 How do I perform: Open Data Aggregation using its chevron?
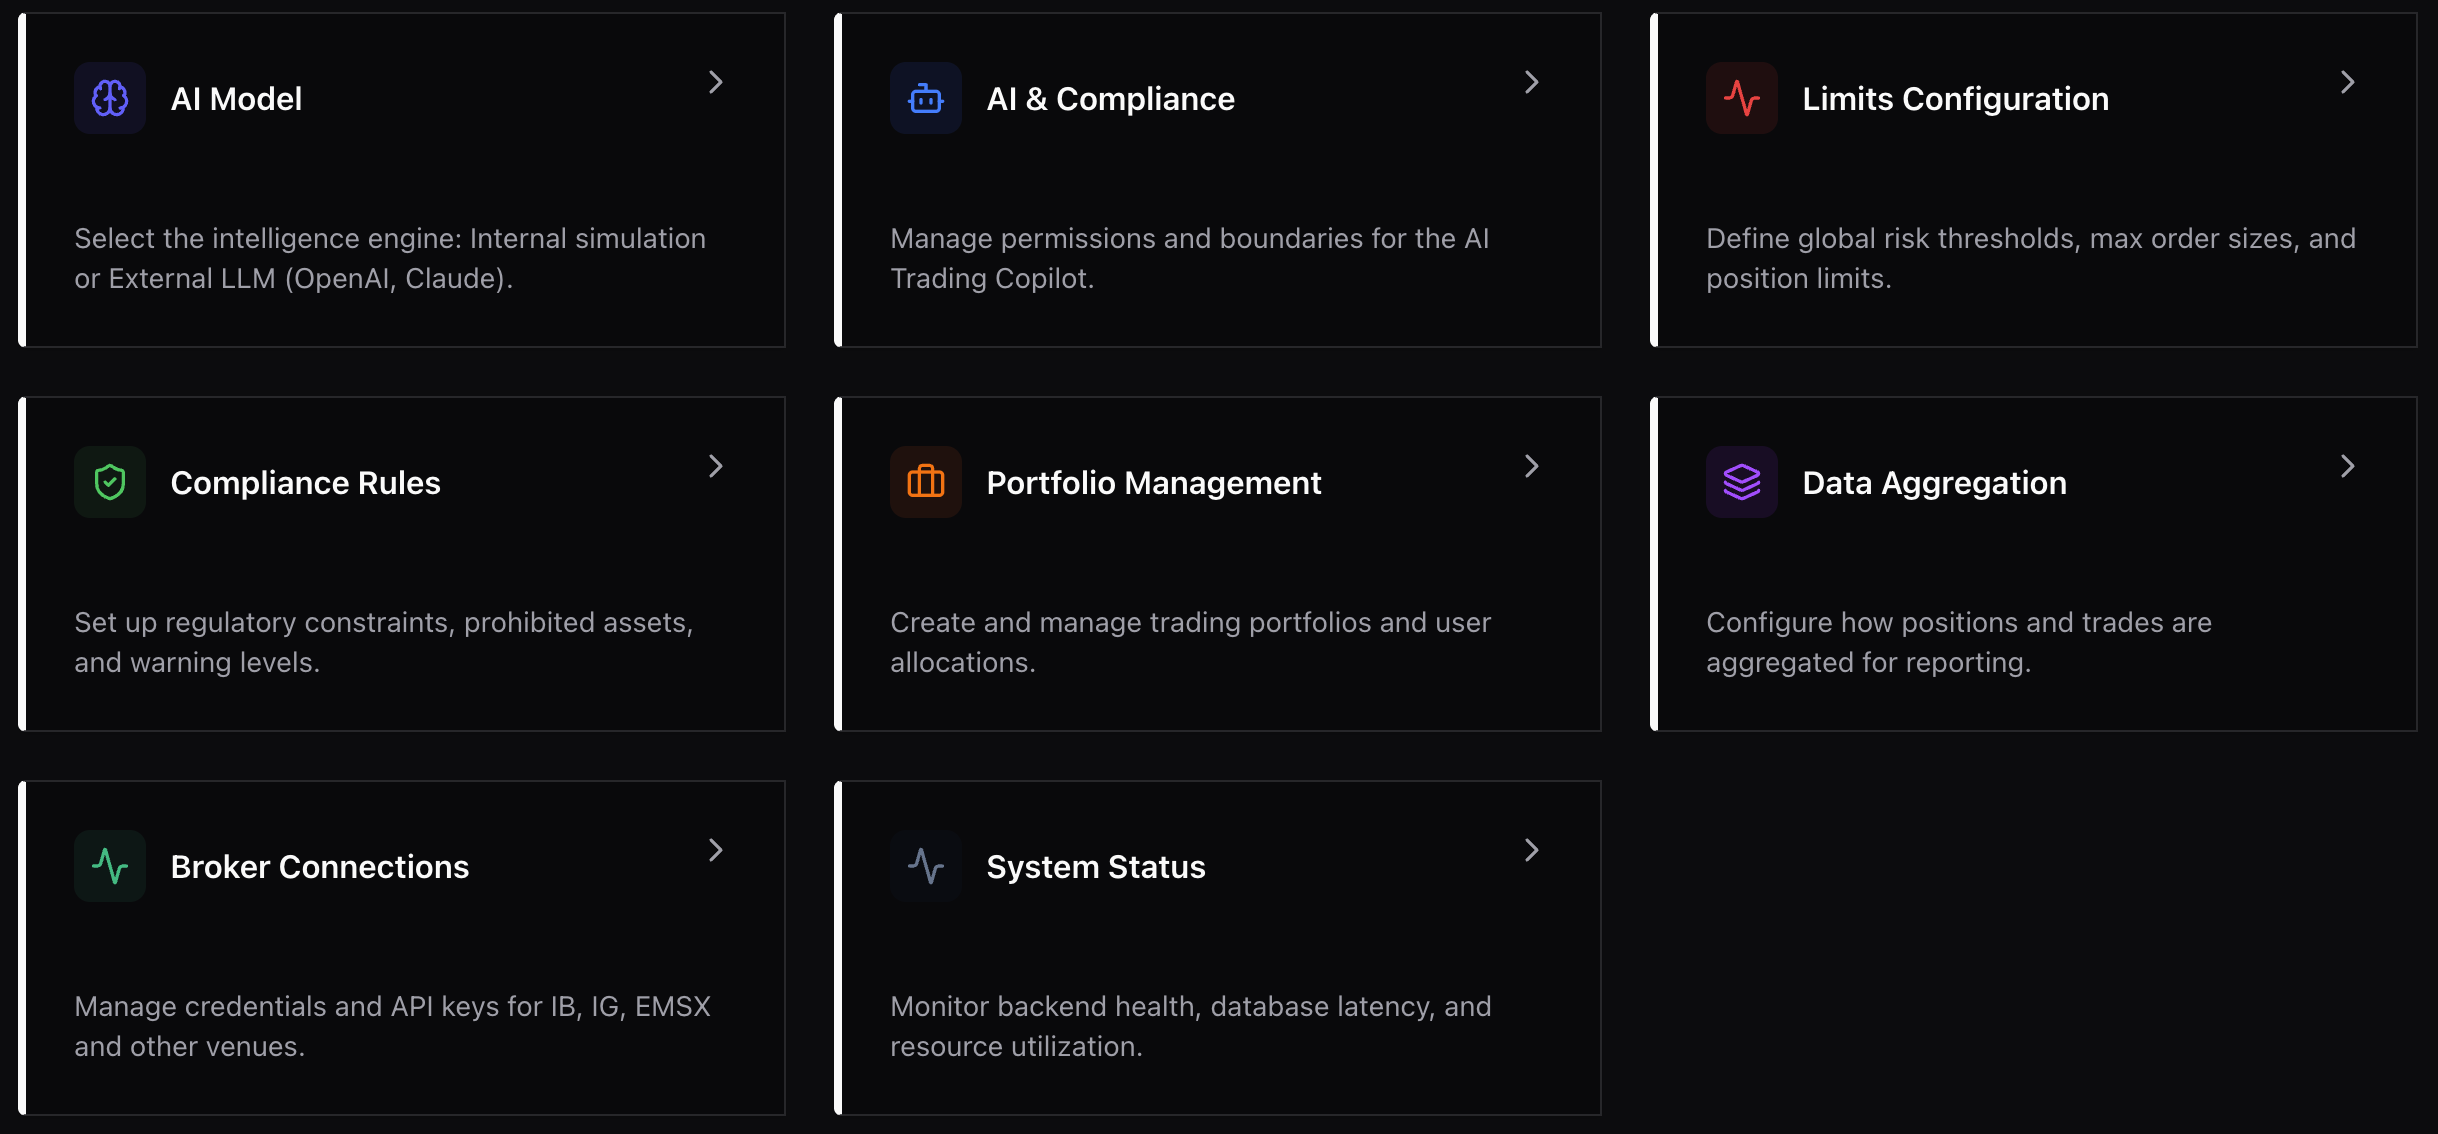2348,466
